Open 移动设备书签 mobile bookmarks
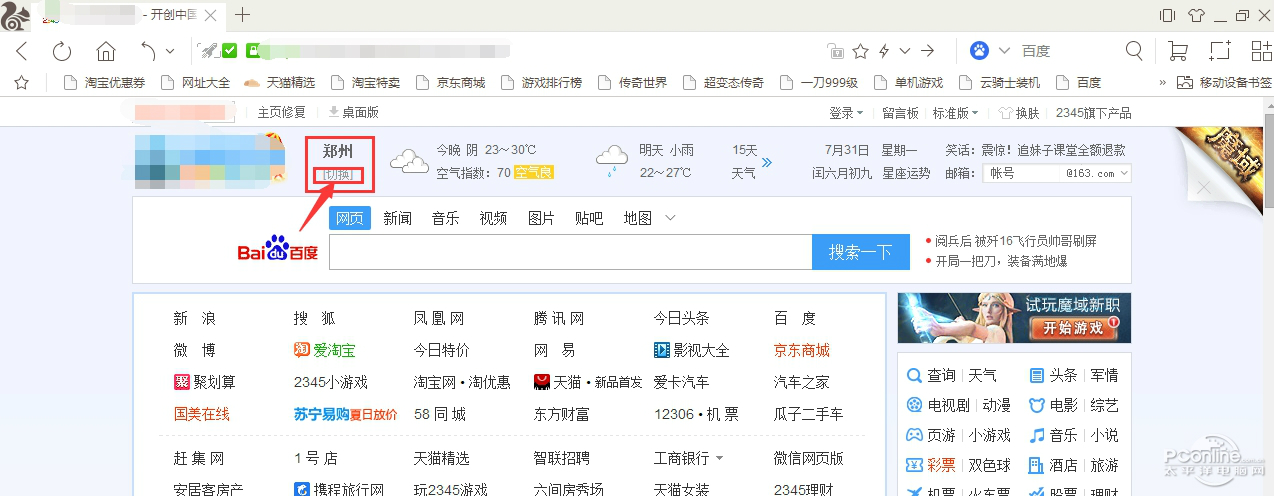 pos(1224,83)
